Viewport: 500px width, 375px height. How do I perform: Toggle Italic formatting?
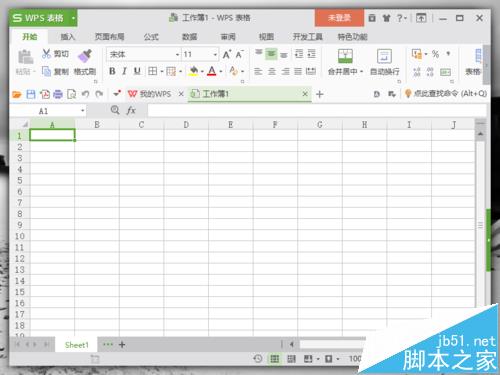[x=124, y=71]
